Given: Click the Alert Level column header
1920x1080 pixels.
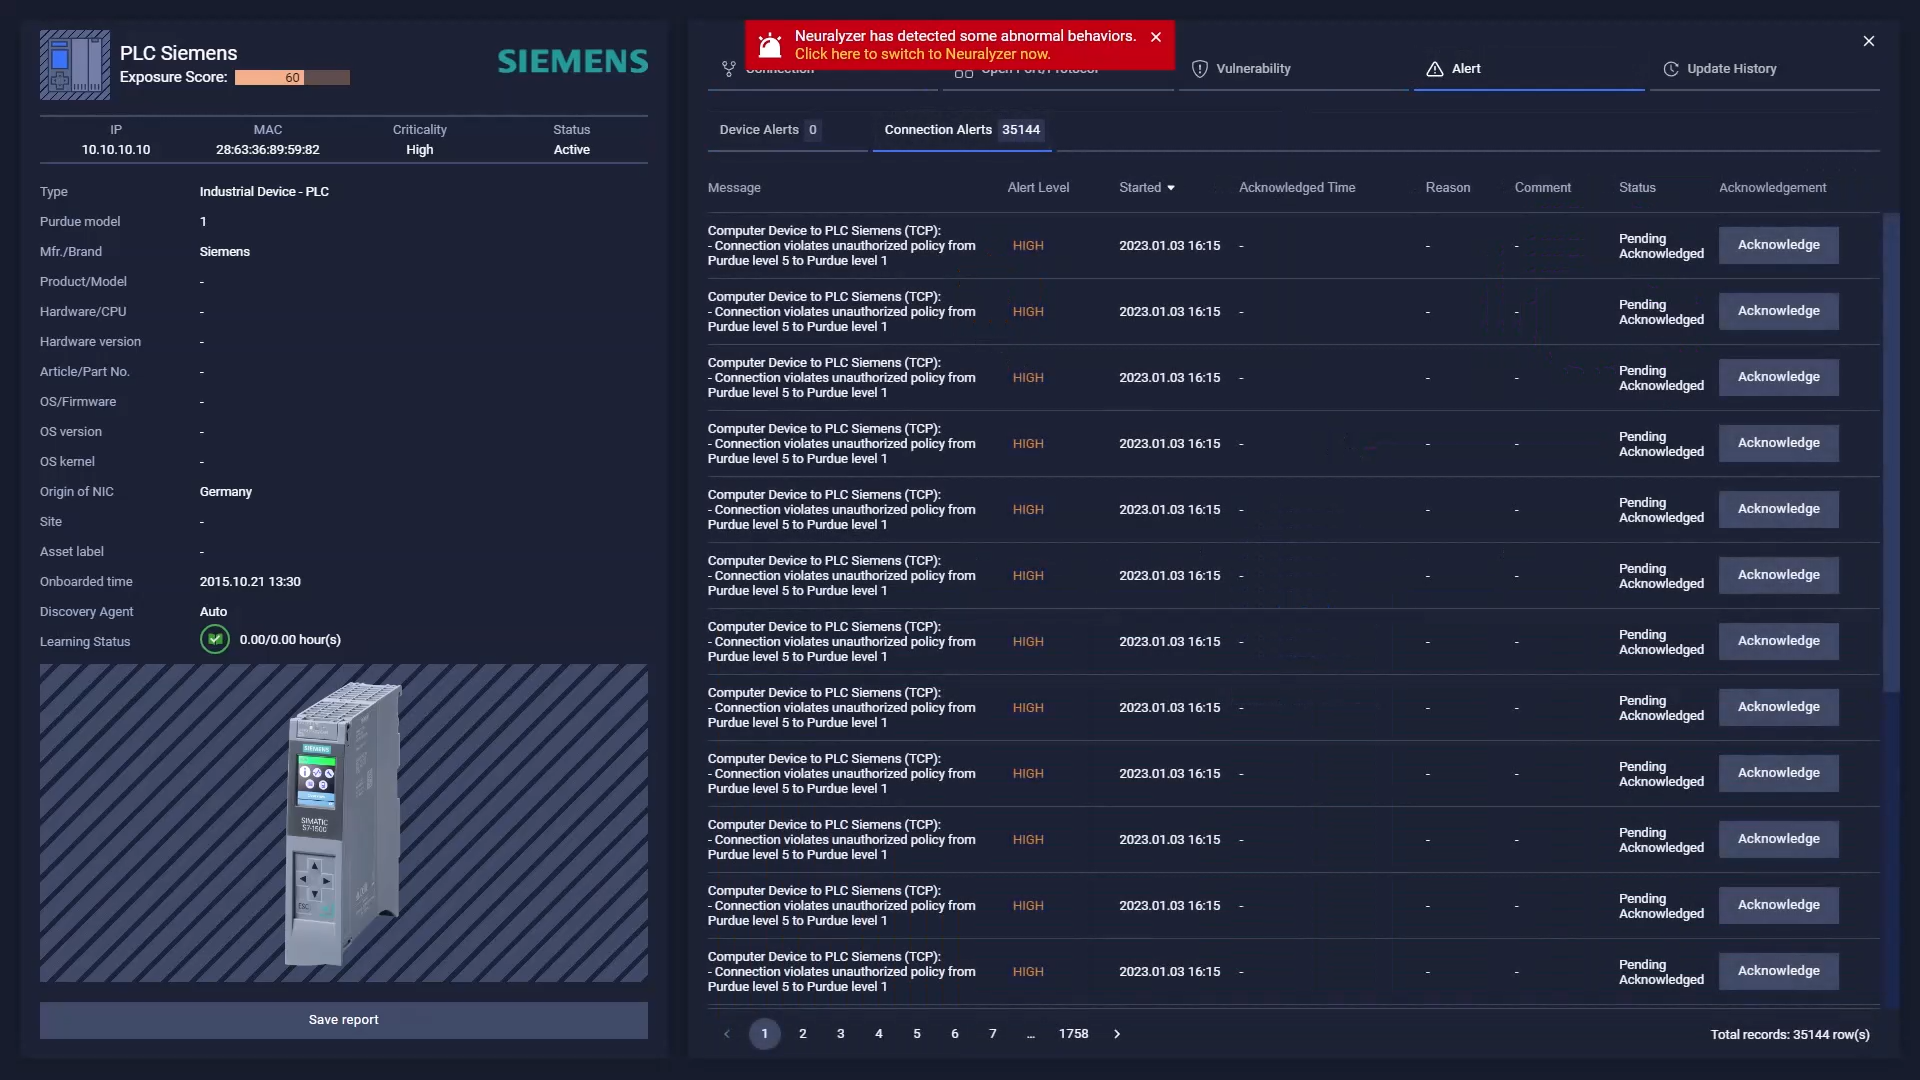Looking at the screenshot, I should click(x=1038, y=188).
